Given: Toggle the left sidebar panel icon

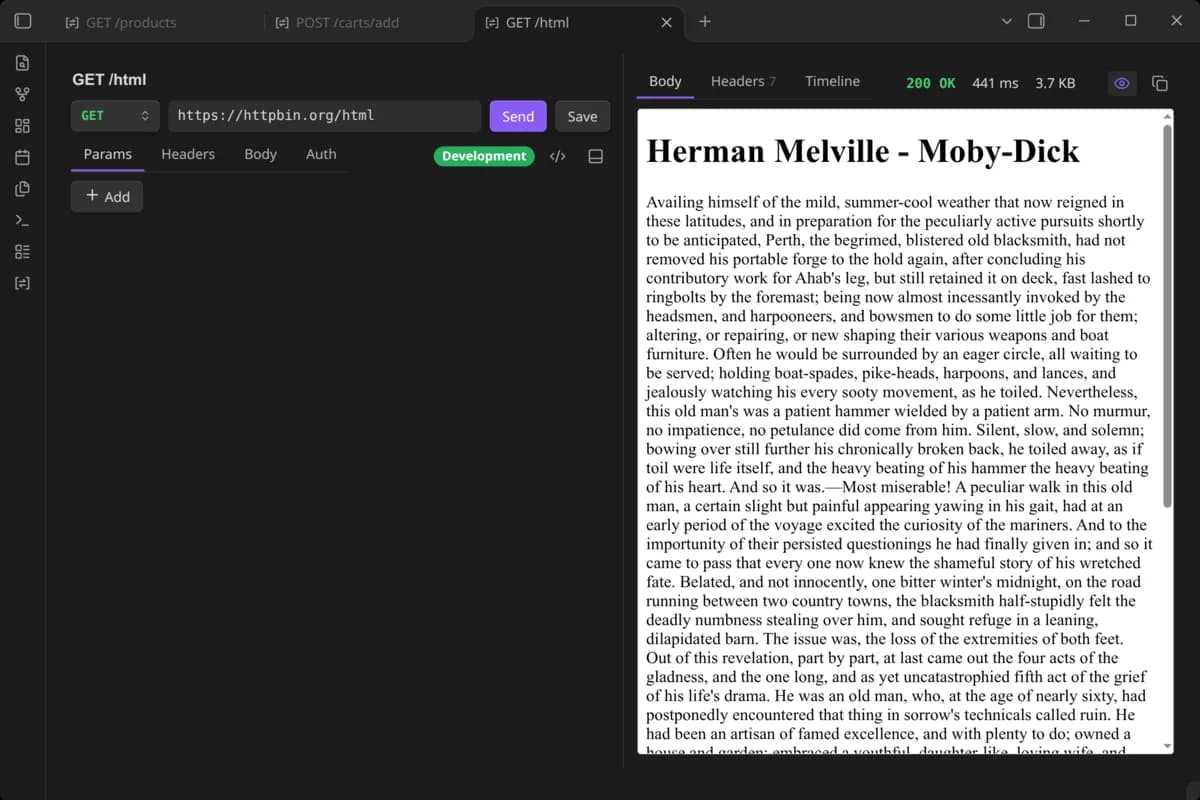Looking at the screenshot, I should (x=22, y=21).
